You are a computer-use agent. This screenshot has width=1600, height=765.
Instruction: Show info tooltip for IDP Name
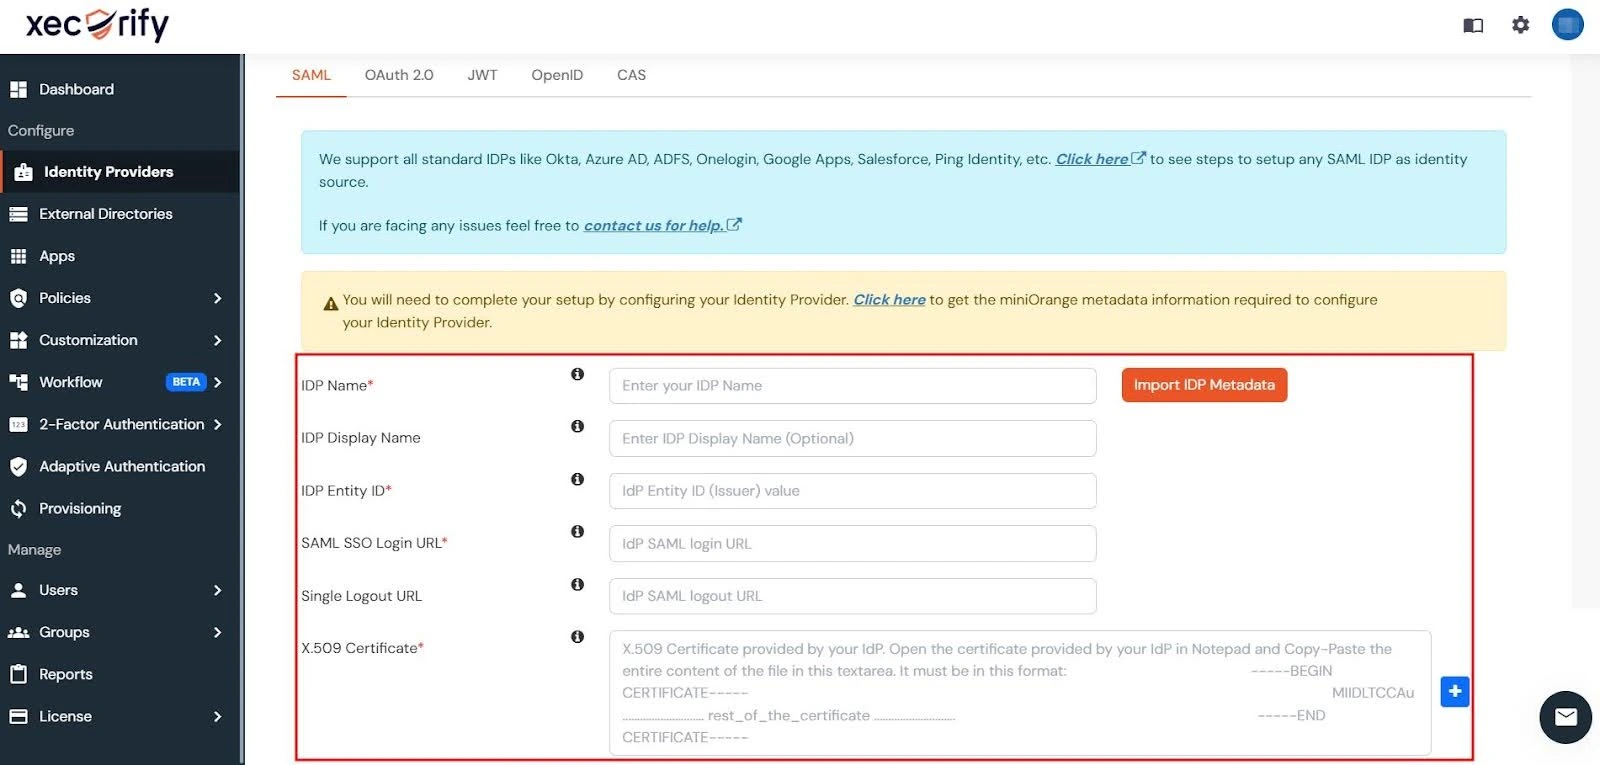point(577,374)
